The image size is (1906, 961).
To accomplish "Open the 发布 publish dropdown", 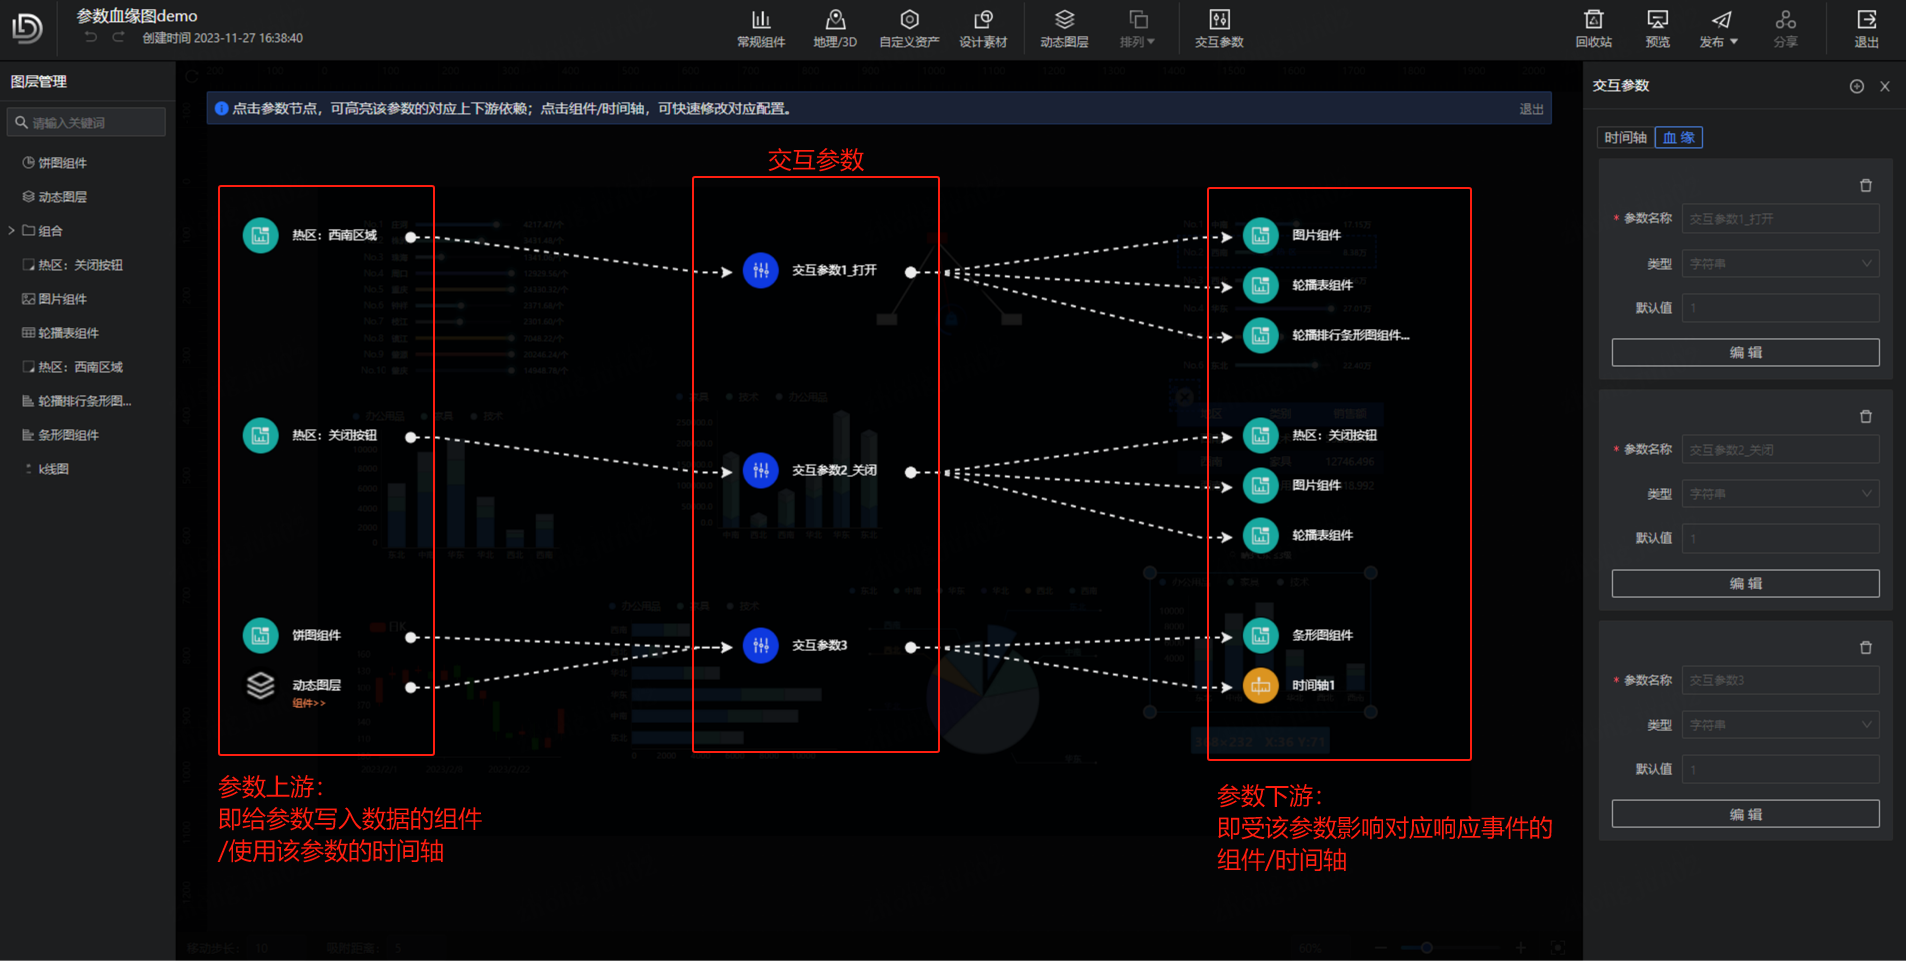I will point(1719,28).
